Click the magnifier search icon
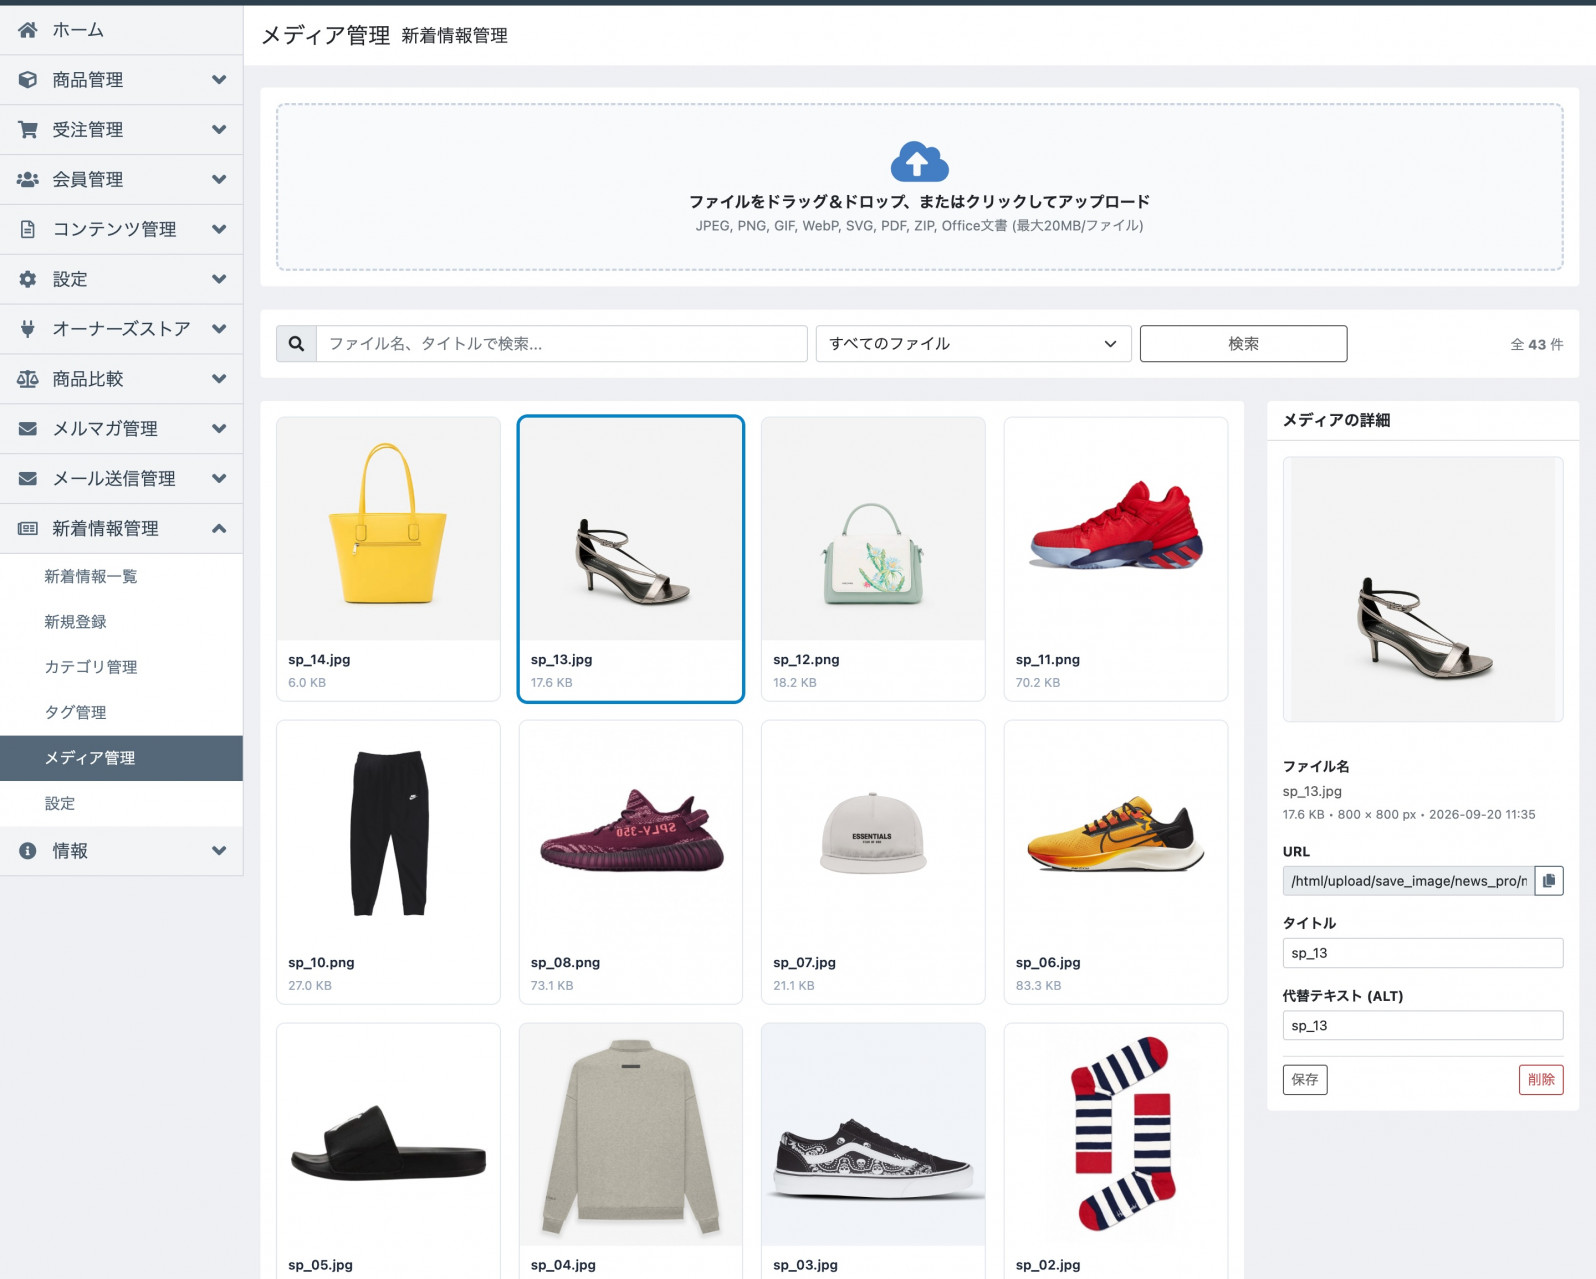This screenshot has height=1279, width=1596. pyautogui.click(x=296, y=344)
